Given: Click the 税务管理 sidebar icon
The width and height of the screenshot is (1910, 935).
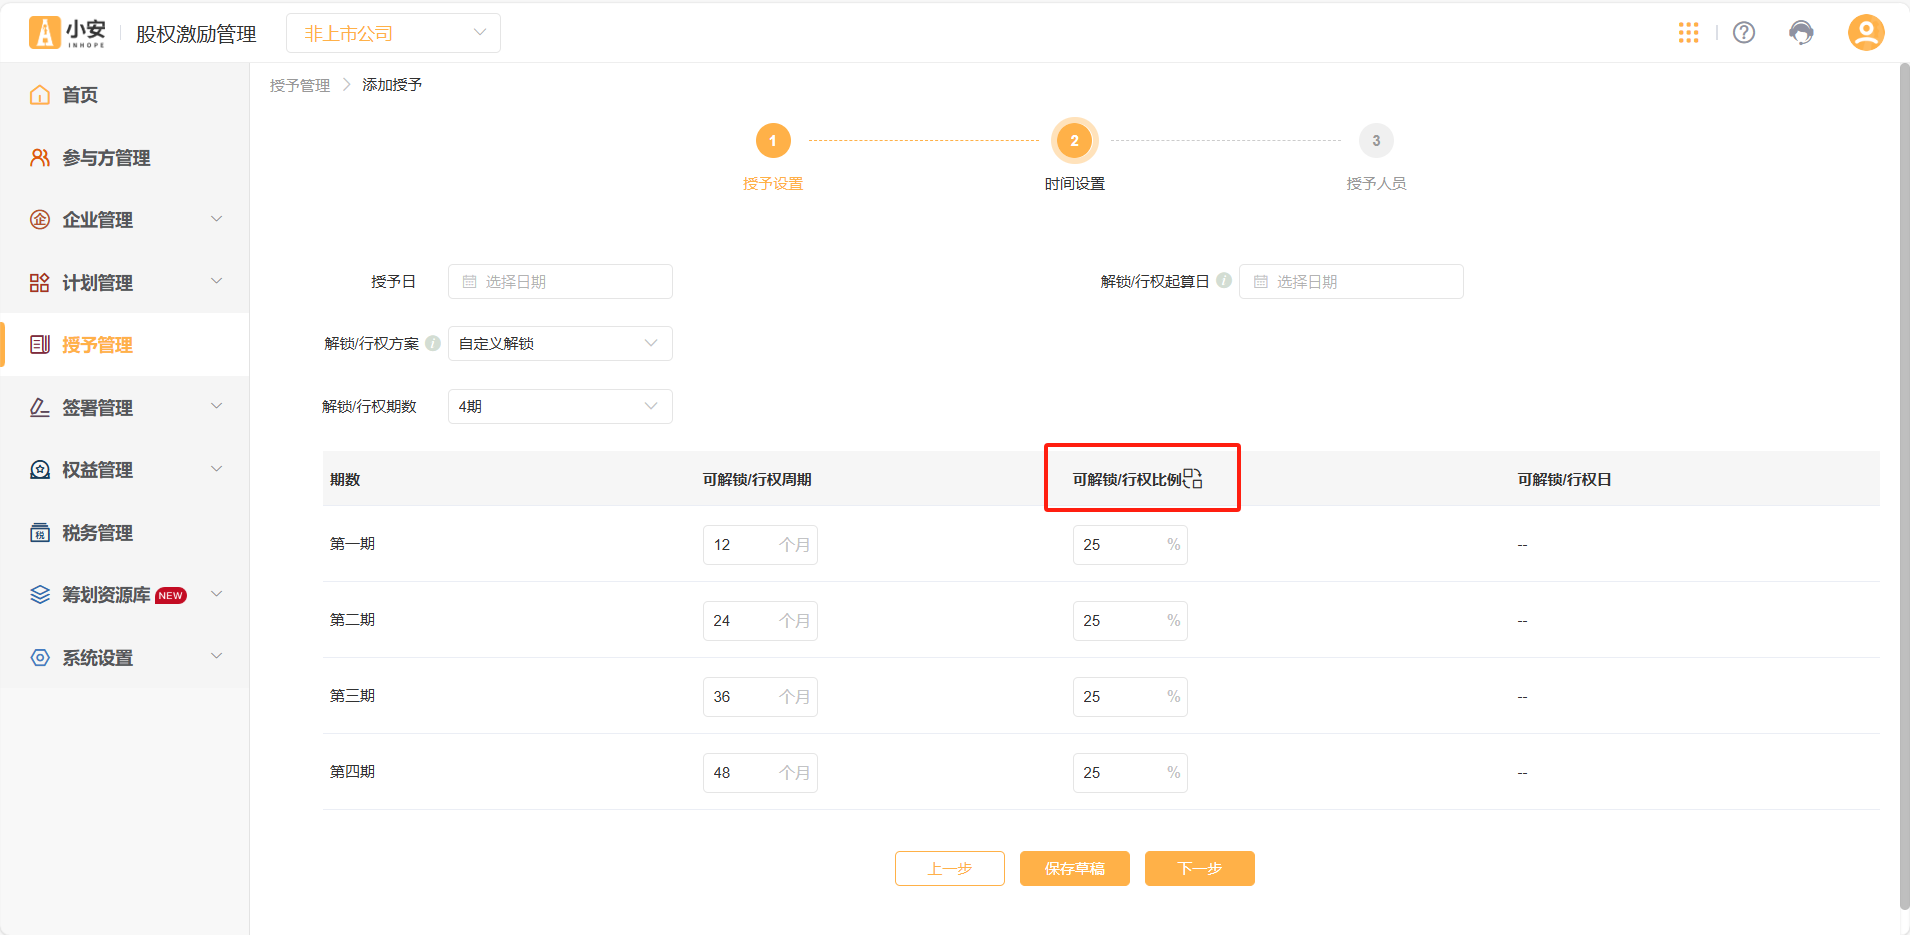Looking at the screenshot, I should pos(40,533).
